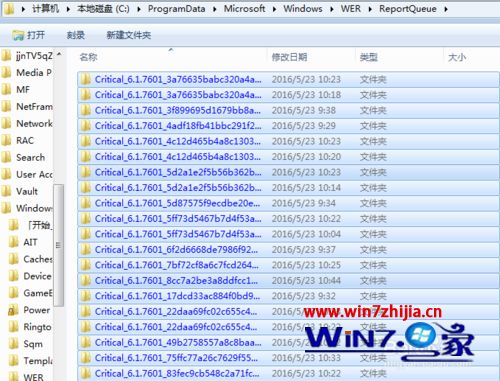Click folder icon of Critical_6.1.7601_83fec9cb548c2a71fc row
The height and width of the screenshot is (381, 500).
point(86,373)
